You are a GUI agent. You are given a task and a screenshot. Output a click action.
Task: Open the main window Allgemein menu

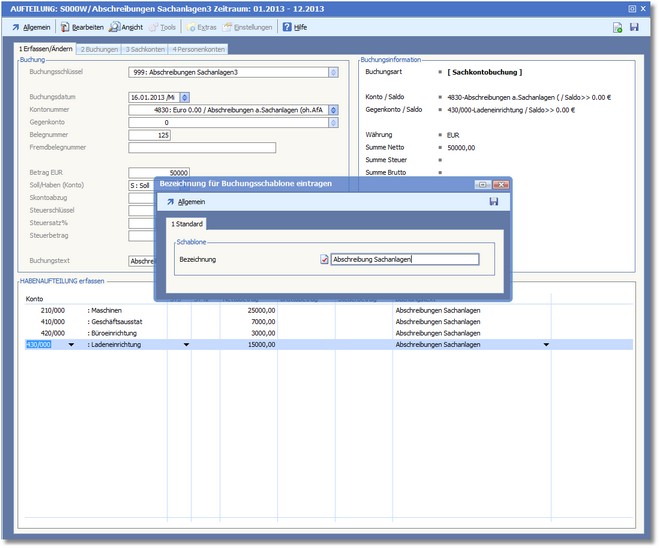(30, 27)
